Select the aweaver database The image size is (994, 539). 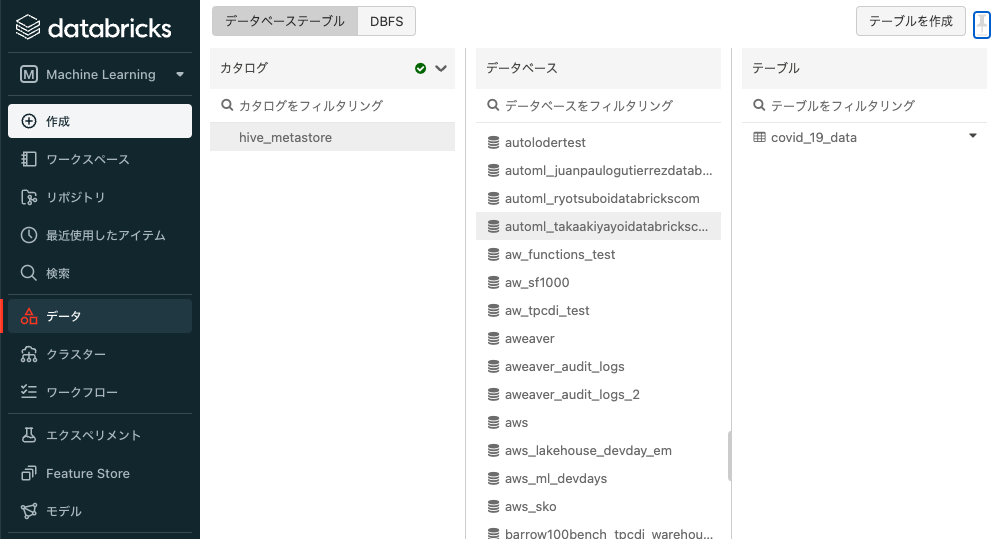point(598,338)
